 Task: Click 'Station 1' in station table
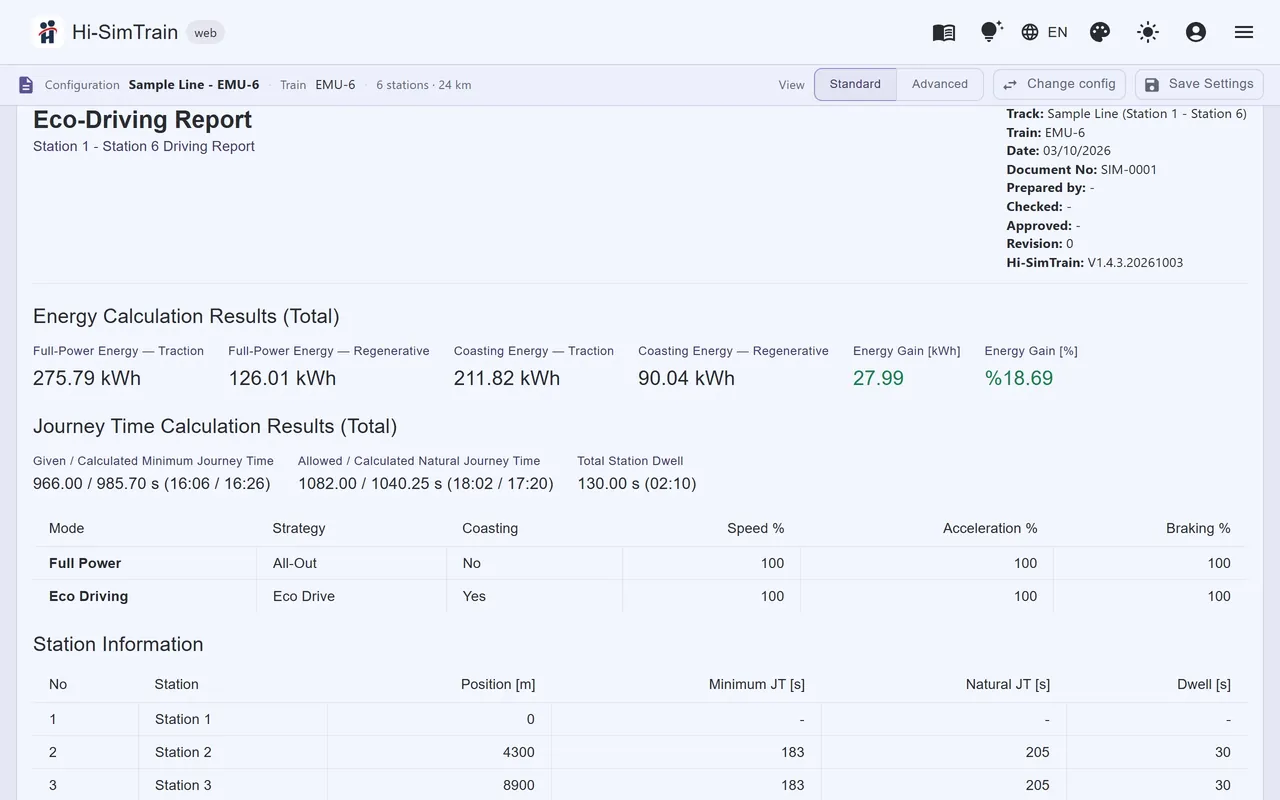point(183,719)
